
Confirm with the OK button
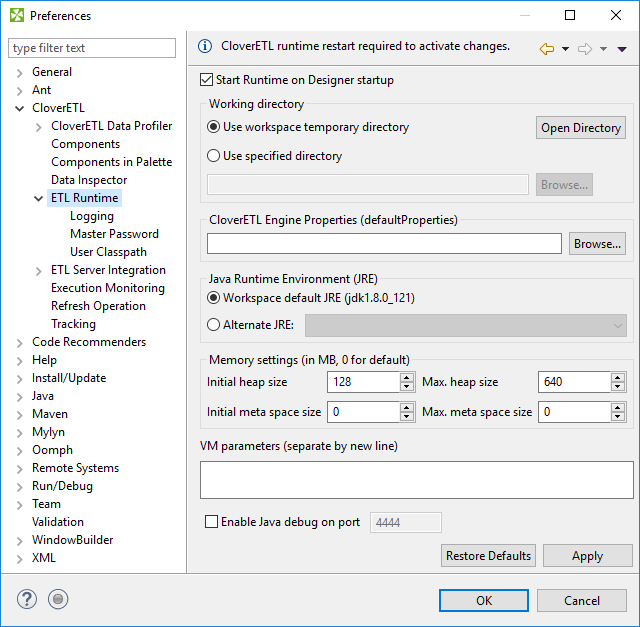pyautogui.click(x=484, y=600)
